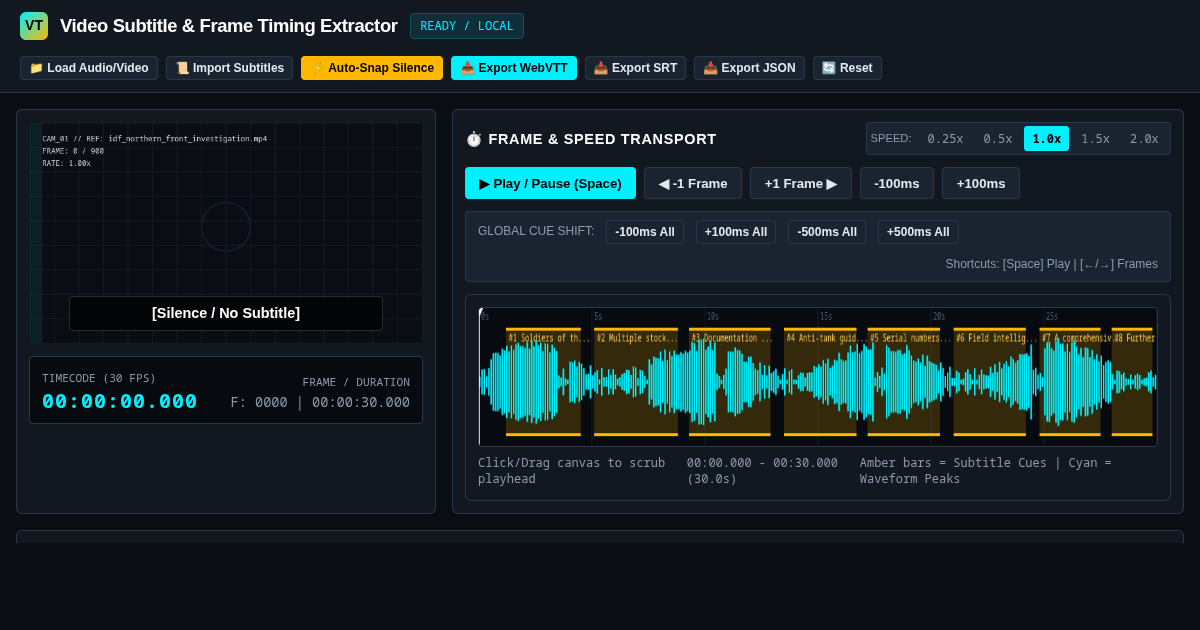The width and height of the screenshot is (1200, 630).
Task: Nudge playhead forward 100ms
Action: coord(981,183)
